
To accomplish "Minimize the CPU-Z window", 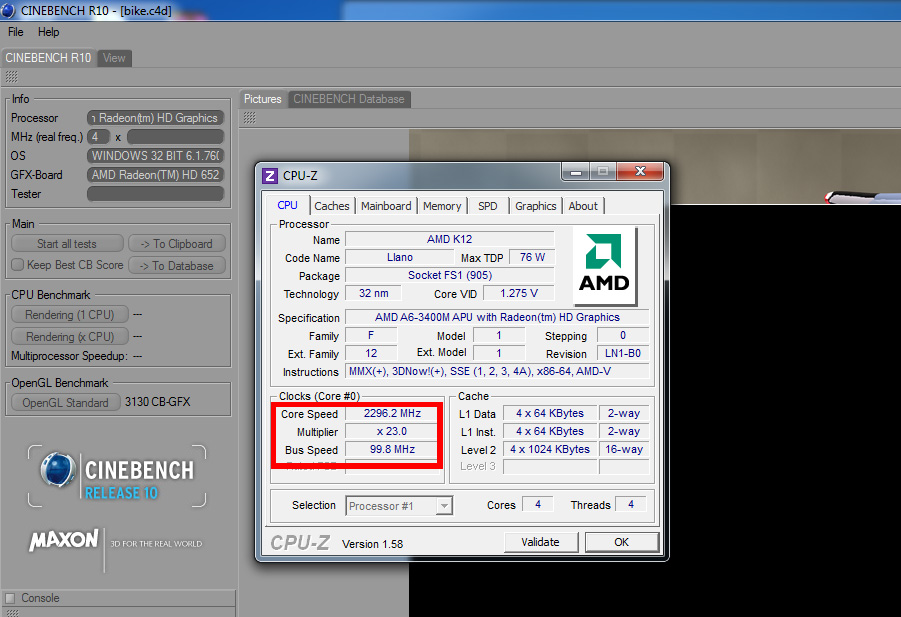I will point(575,171).
